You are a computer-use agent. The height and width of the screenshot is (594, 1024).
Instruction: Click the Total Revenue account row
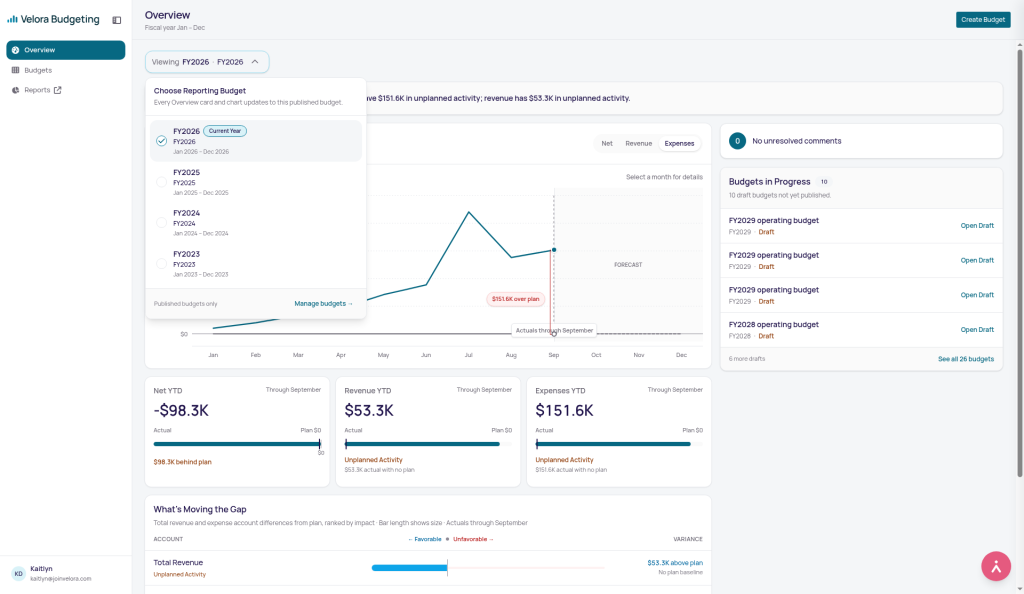point(428,568)
